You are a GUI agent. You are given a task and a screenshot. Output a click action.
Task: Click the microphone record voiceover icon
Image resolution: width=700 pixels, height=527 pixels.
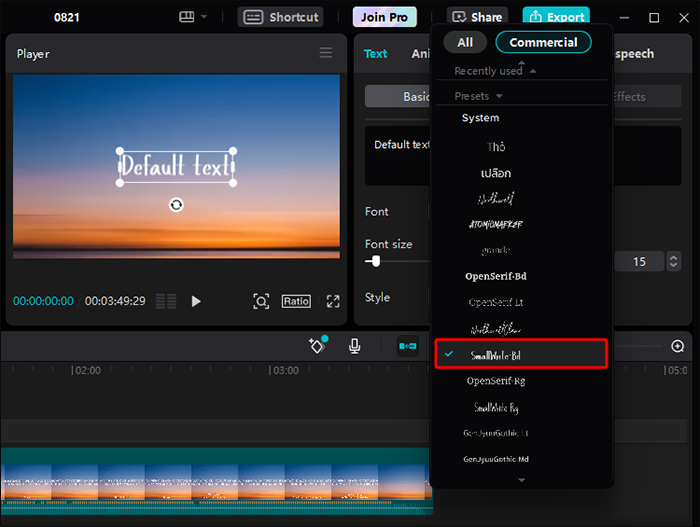pyautogui.click(x=354, y=346)
